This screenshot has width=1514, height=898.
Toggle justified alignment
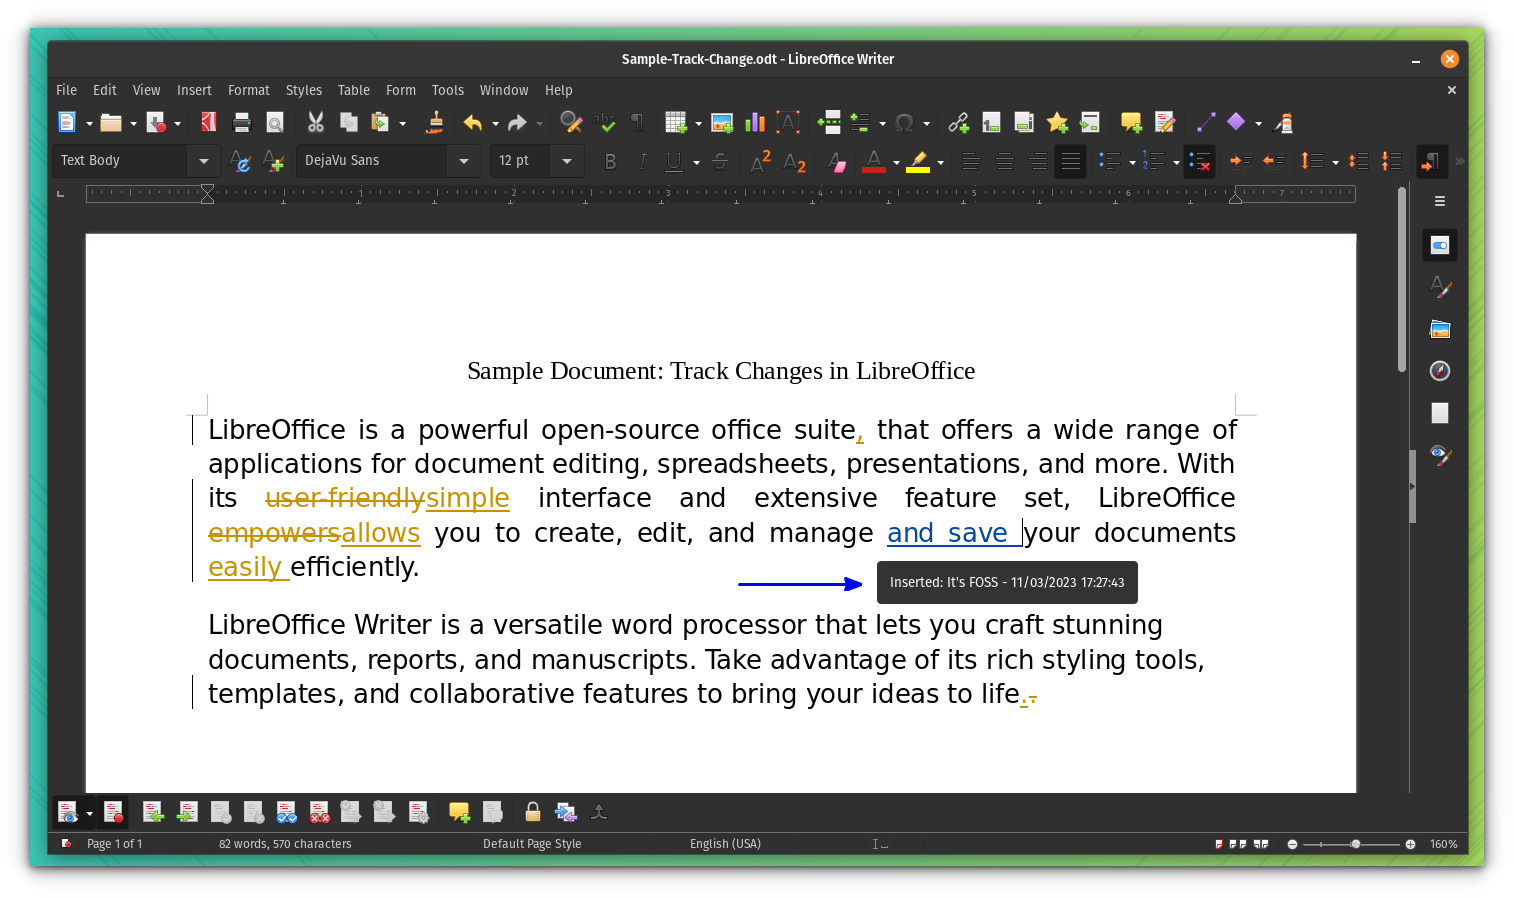[x=1070, y=160]
